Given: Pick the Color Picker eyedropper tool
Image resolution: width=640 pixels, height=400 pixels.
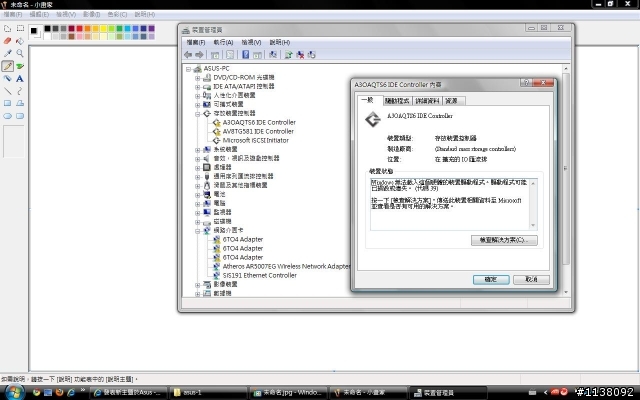Looking at the screenshot, I should click(x=7, y=53).
